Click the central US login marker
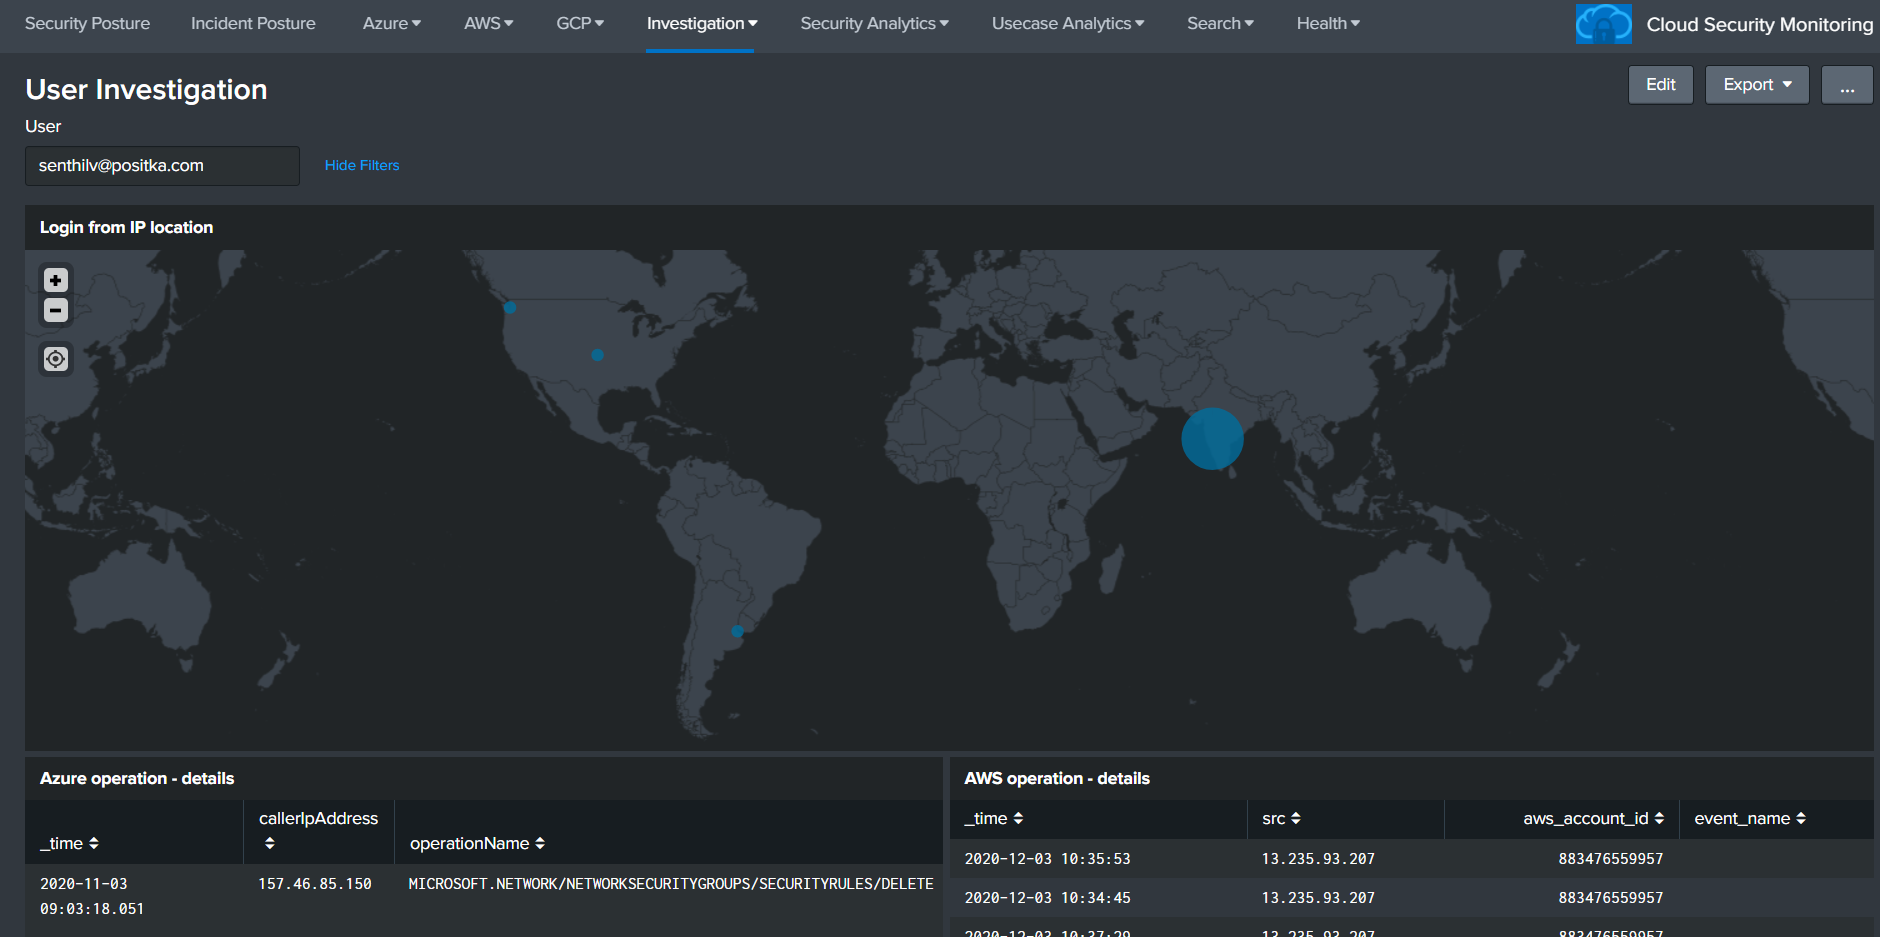 click(x=597, y=355)
